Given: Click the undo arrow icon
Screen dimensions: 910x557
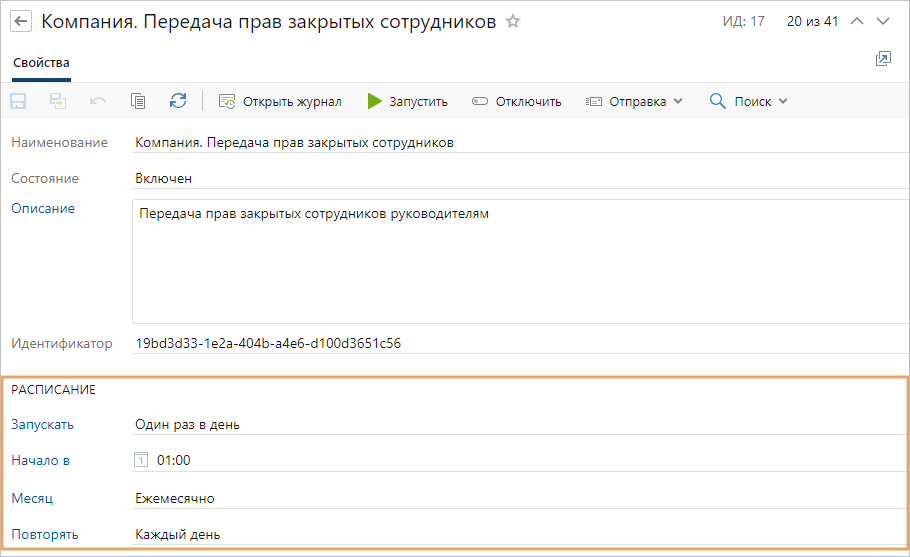Looking at the screenshot, I should pyautogui.click(x=98, y=101).
